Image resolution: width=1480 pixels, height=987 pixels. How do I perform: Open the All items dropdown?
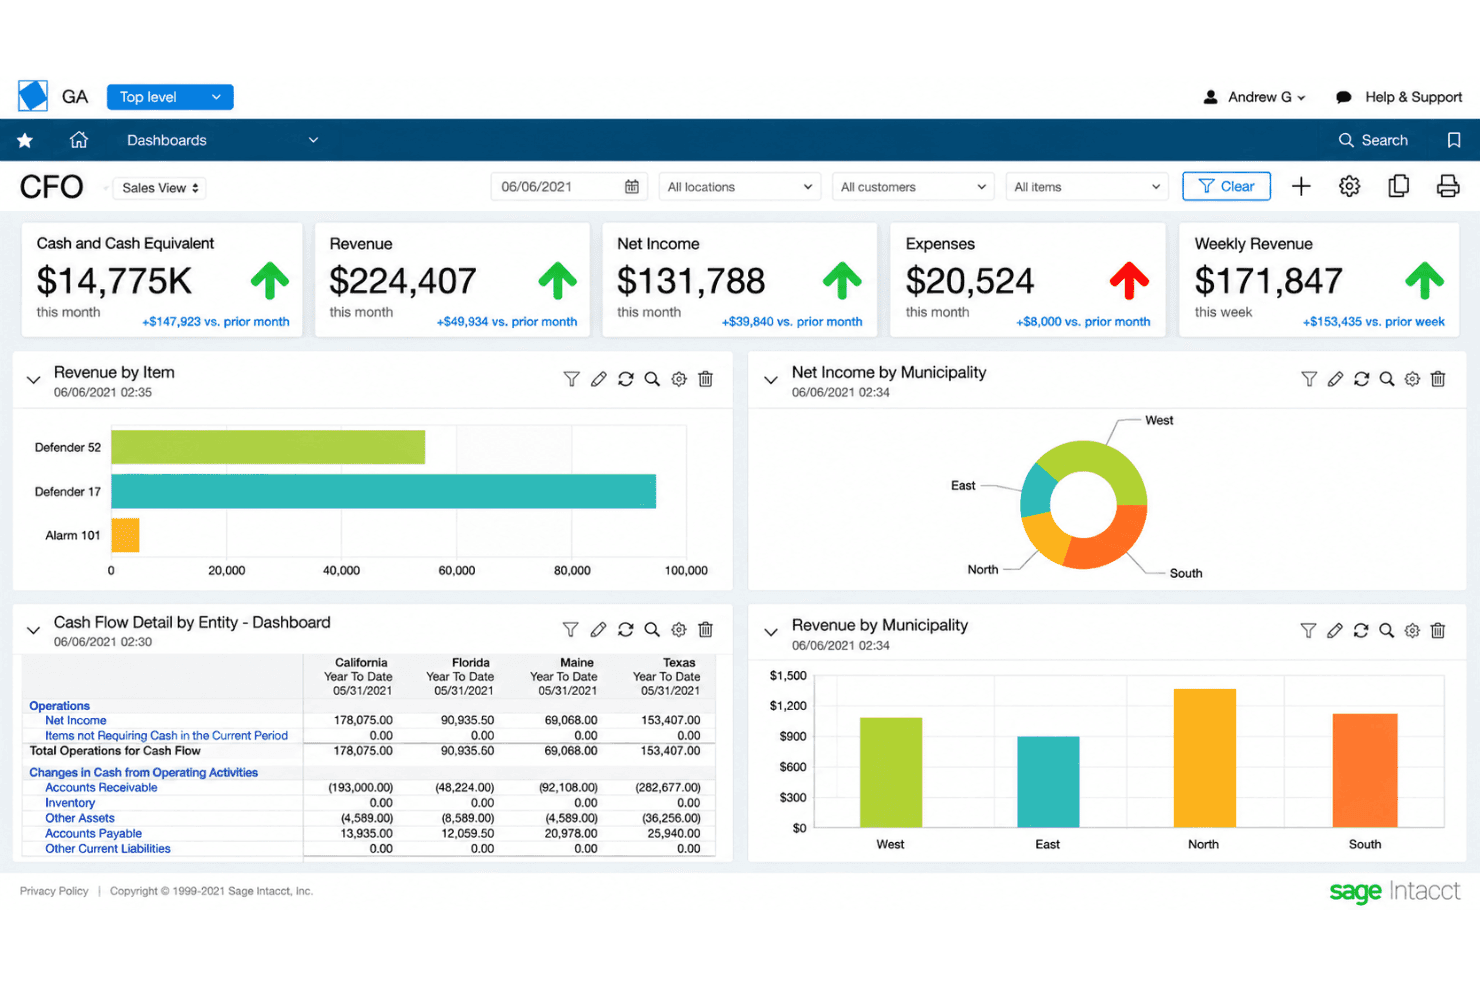(x=1087, y=187)
